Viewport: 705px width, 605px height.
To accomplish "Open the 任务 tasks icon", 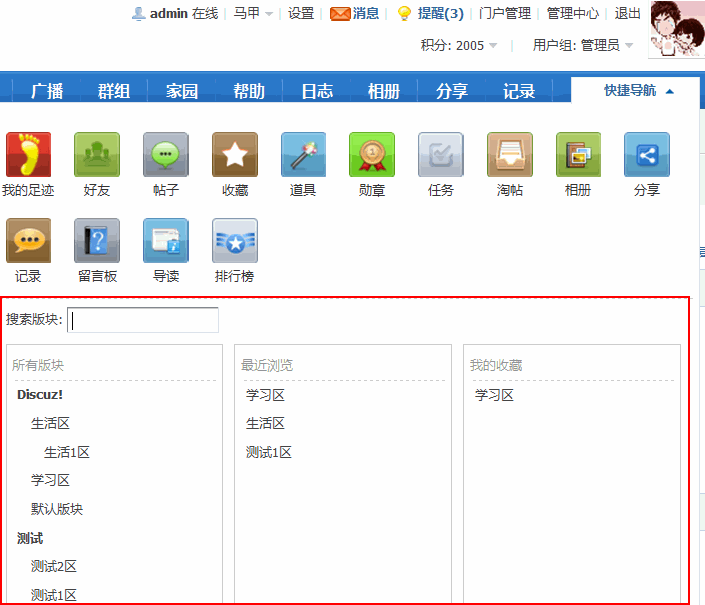I will [441, 155].
